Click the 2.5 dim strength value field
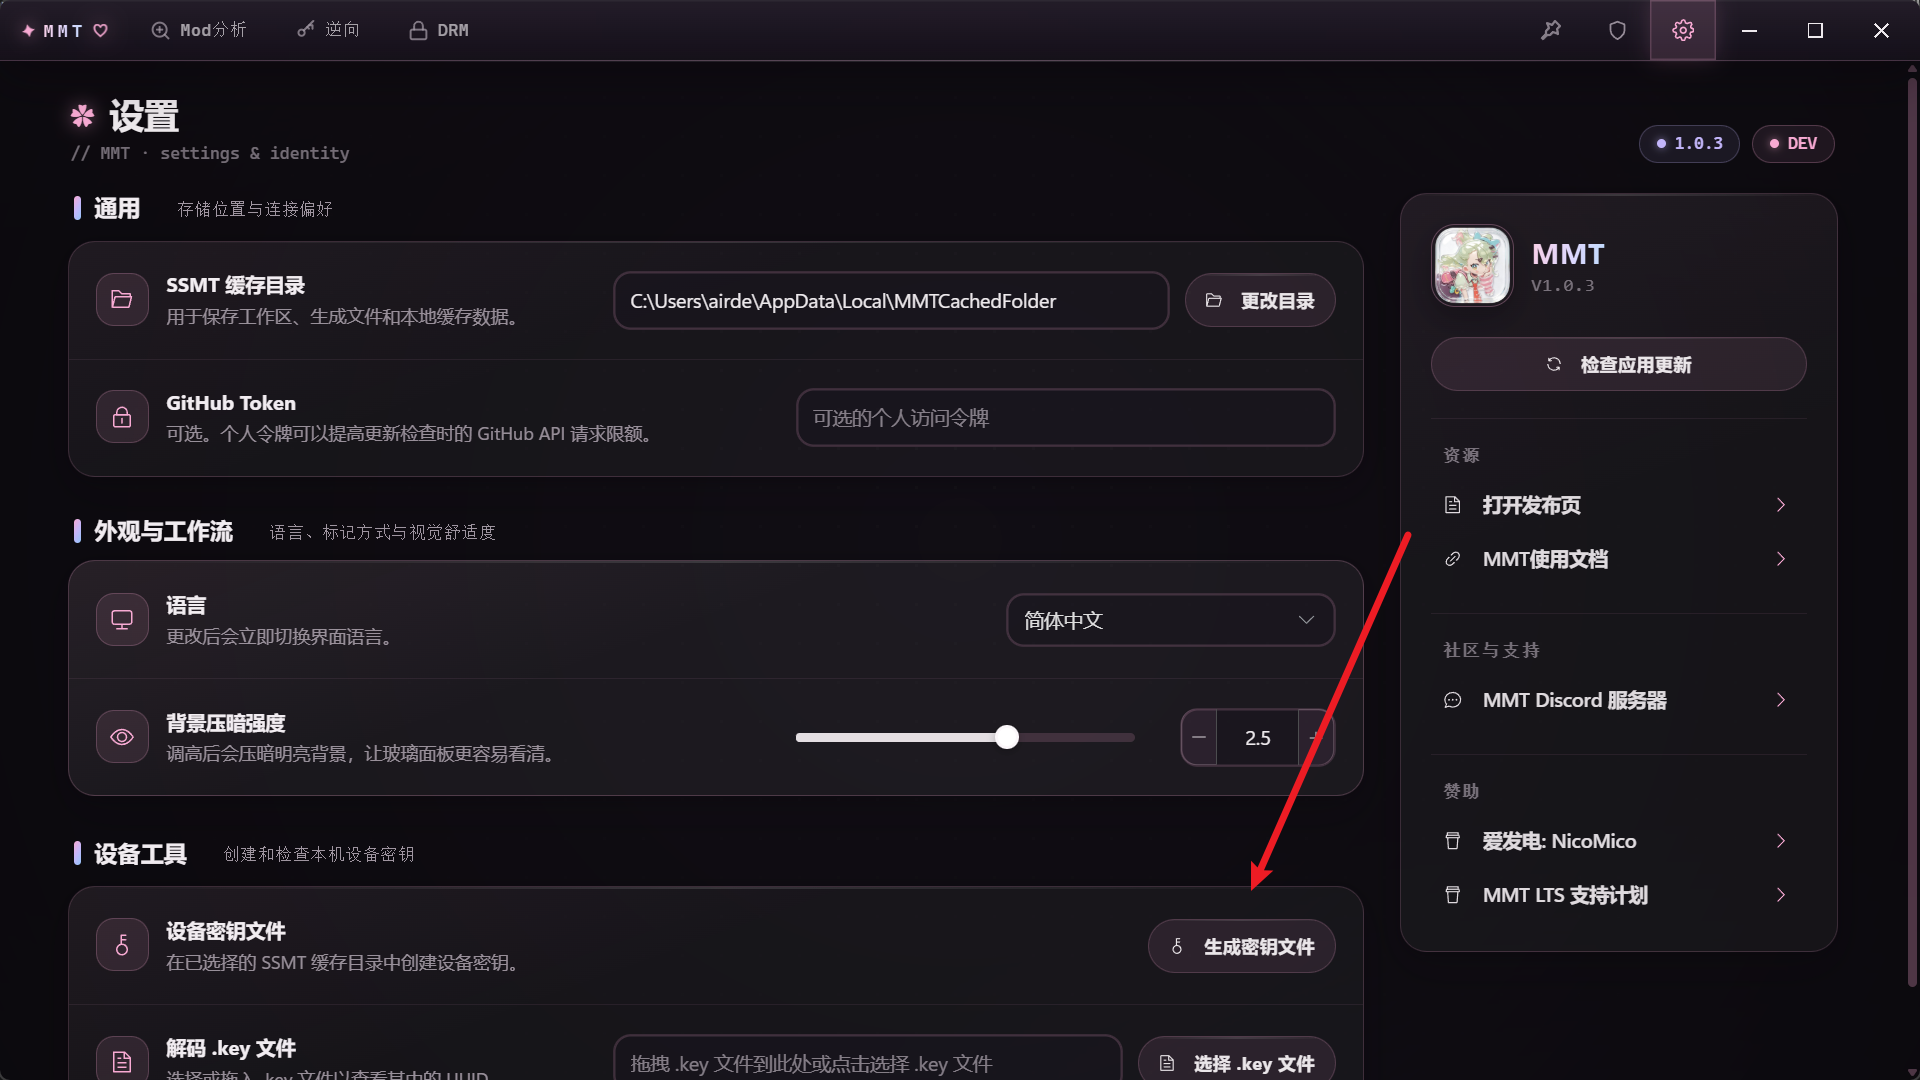Screen dimensions: 1920x1080 point(1257,737)
